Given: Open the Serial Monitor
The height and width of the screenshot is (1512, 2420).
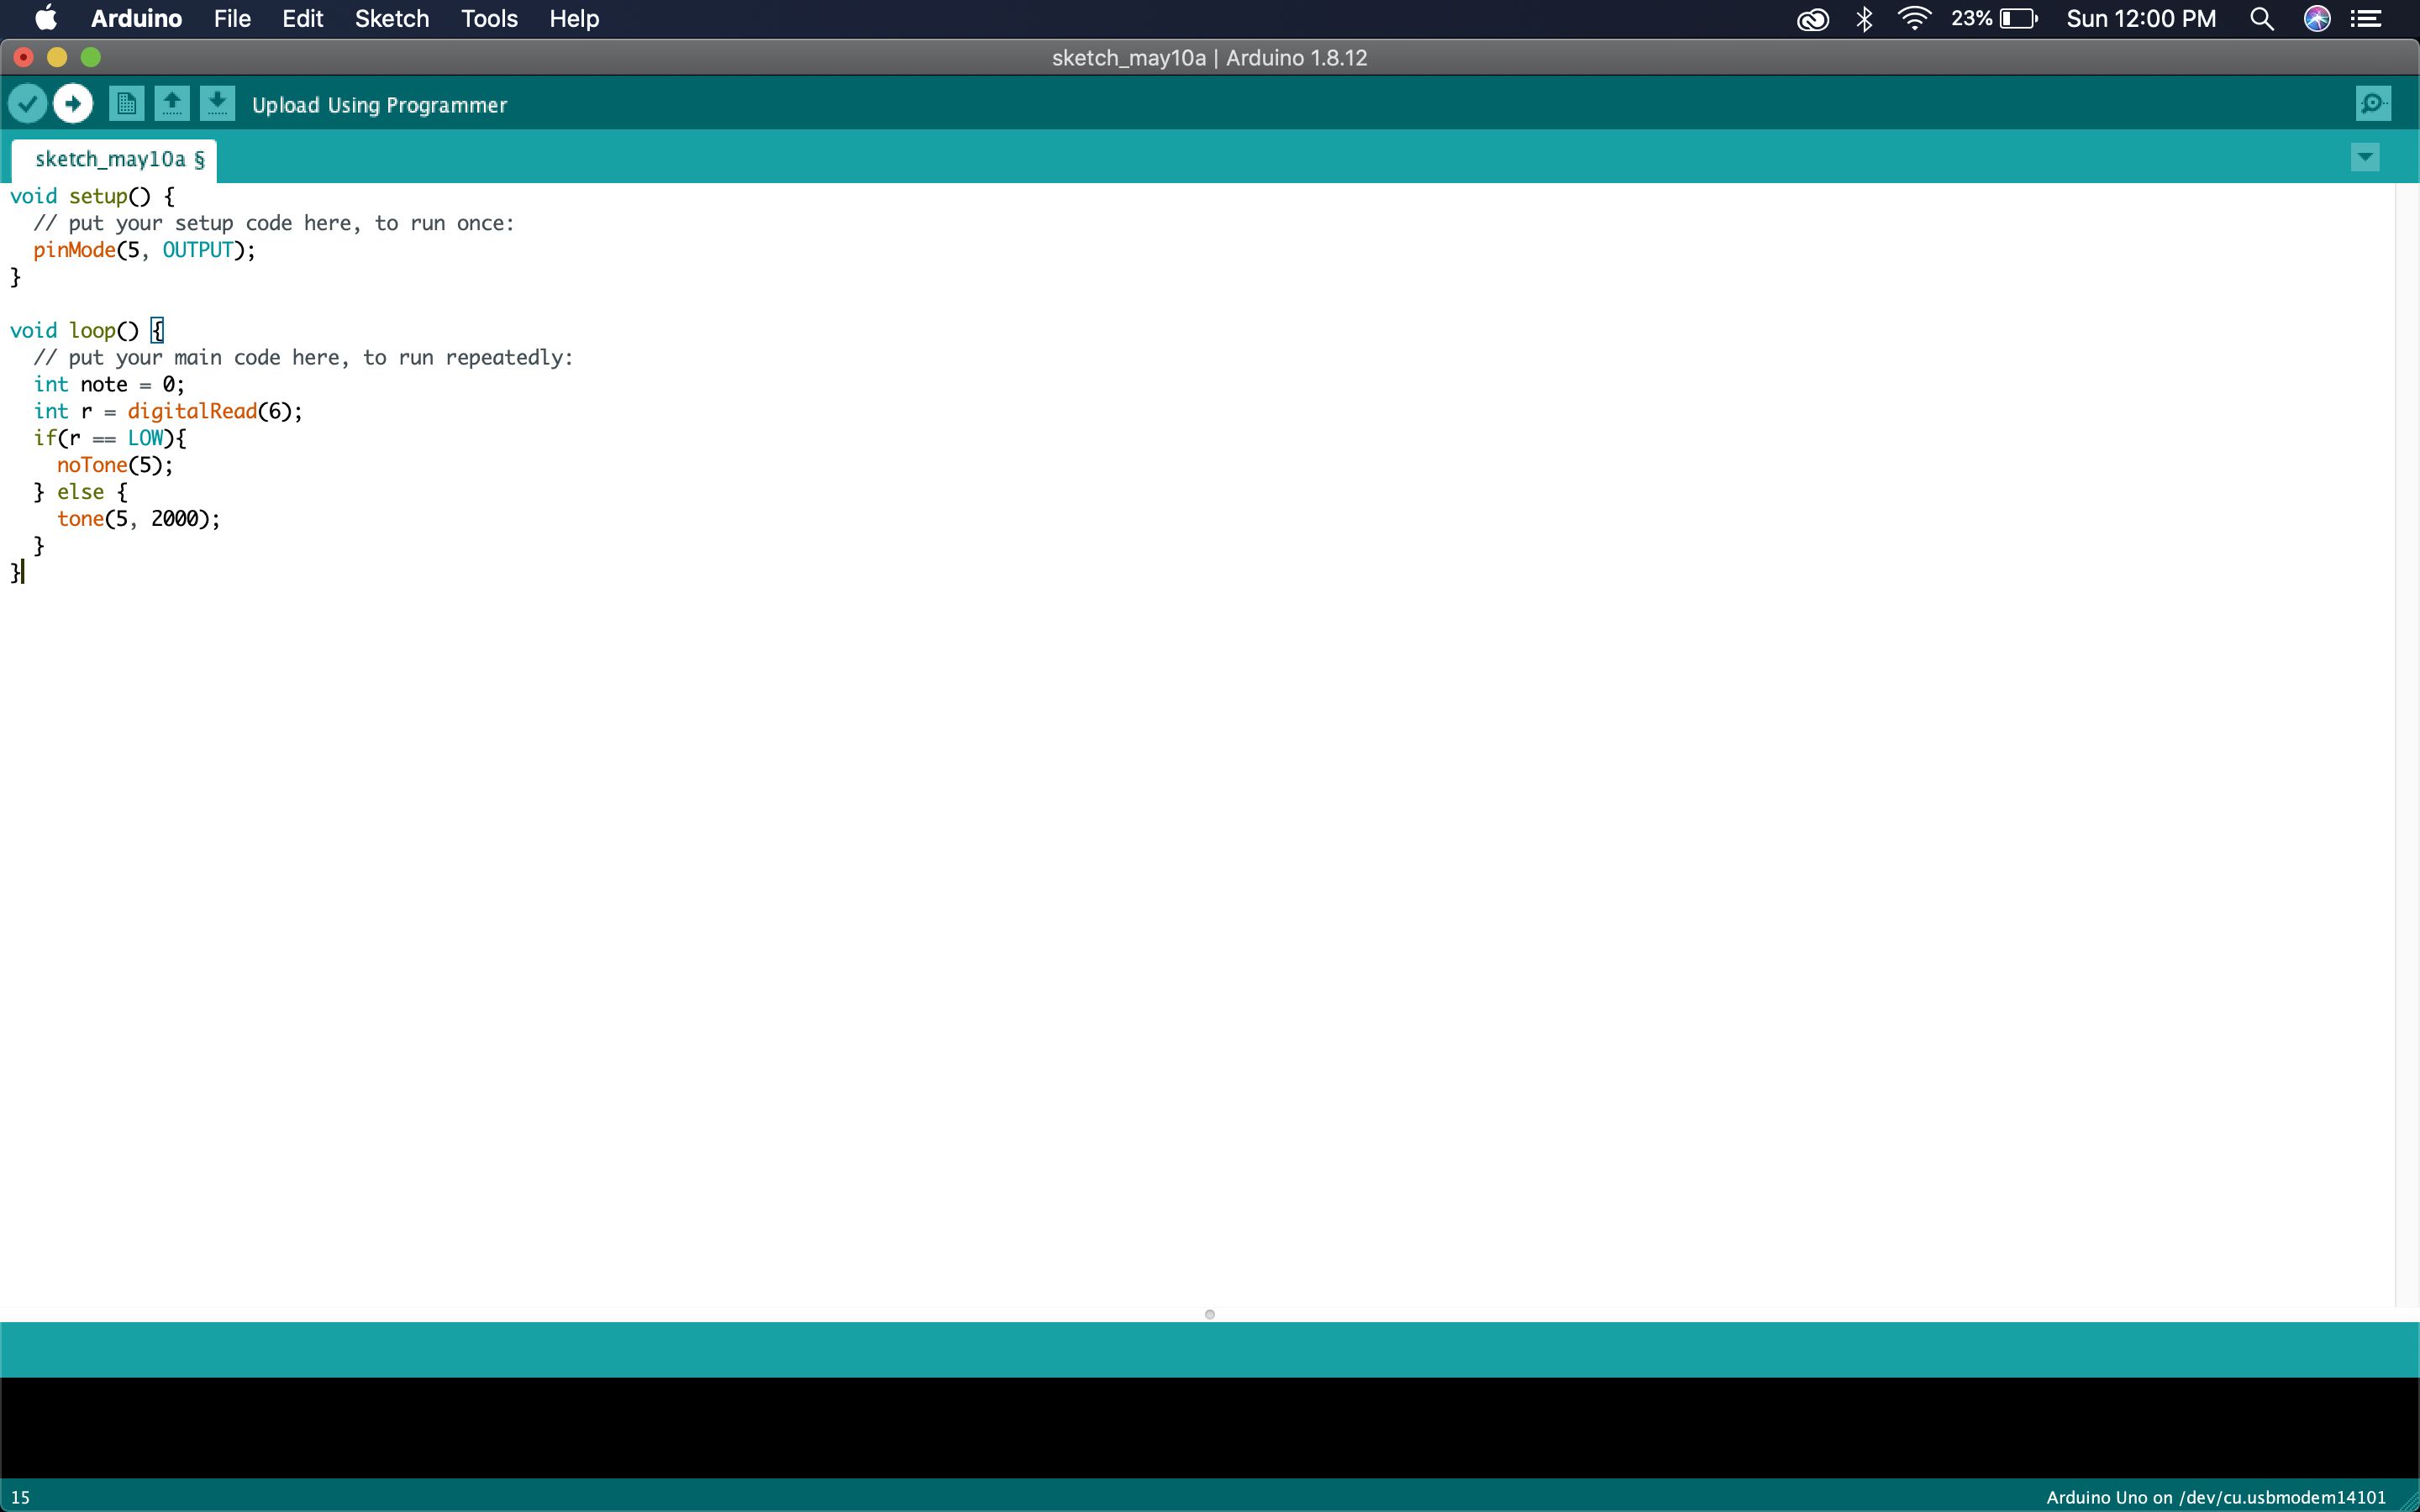Looking at the screenshot, I should (2373, 103).
